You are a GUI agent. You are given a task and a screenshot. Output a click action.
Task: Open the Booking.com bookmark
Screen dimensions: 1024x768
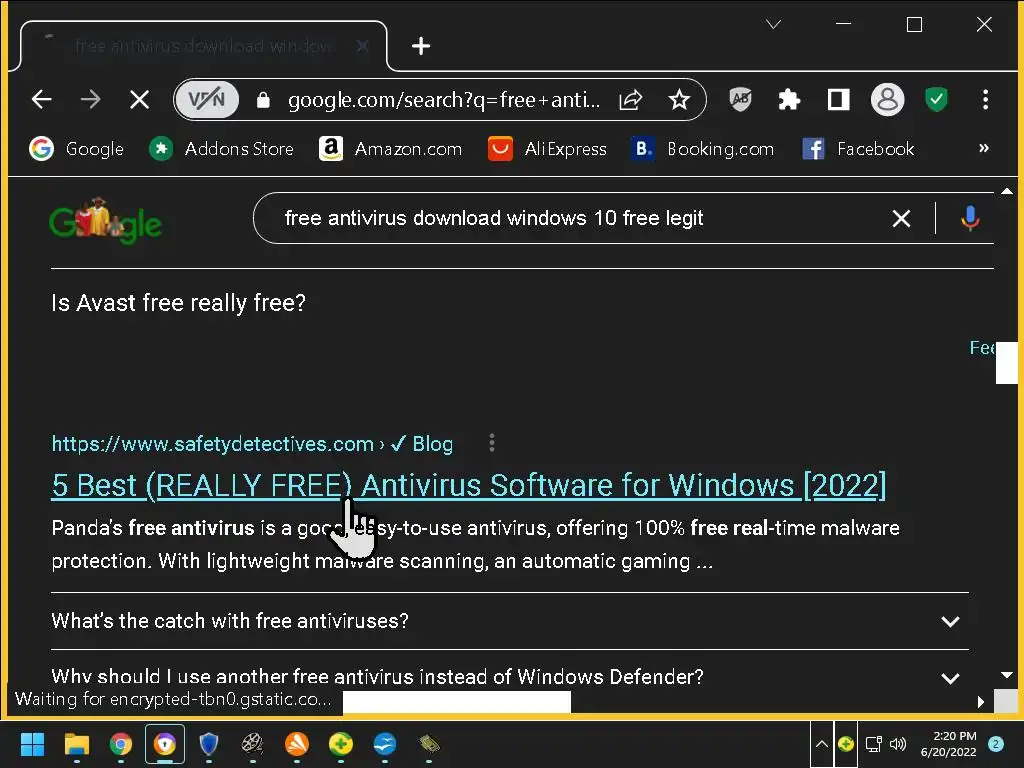coord(703,149)
